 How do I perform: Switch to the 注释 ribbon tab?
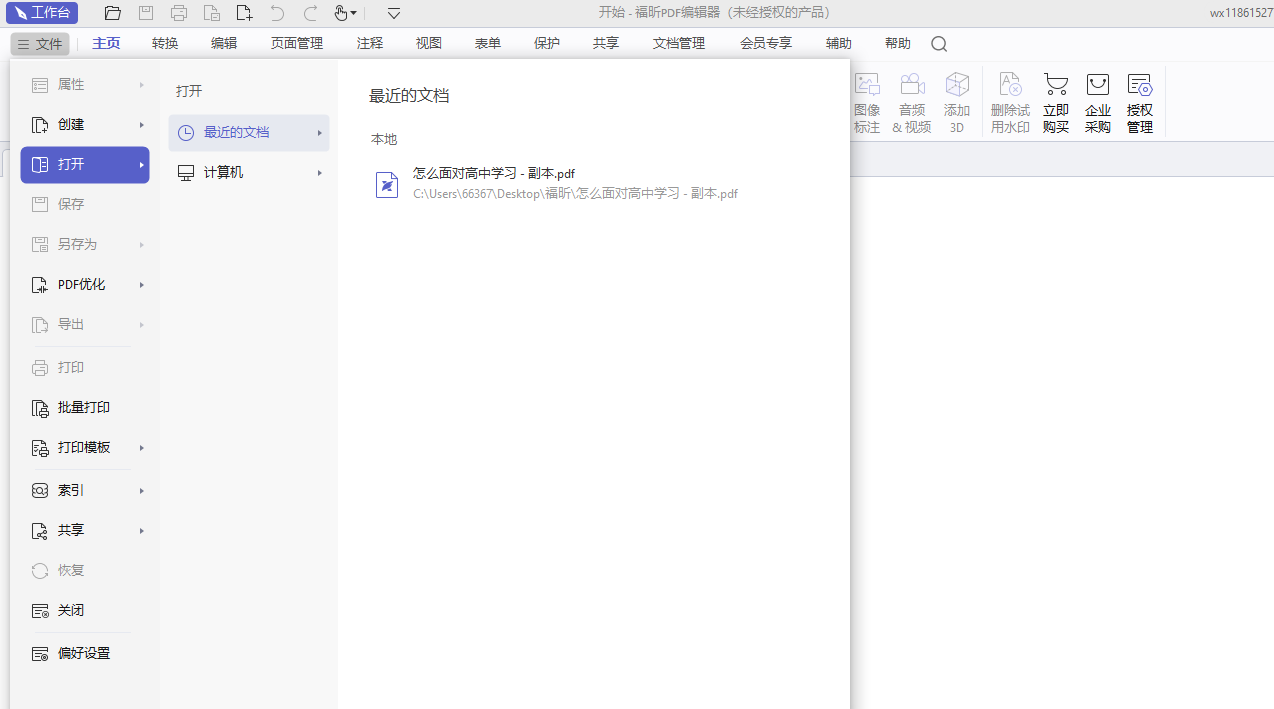coord(370,44)
